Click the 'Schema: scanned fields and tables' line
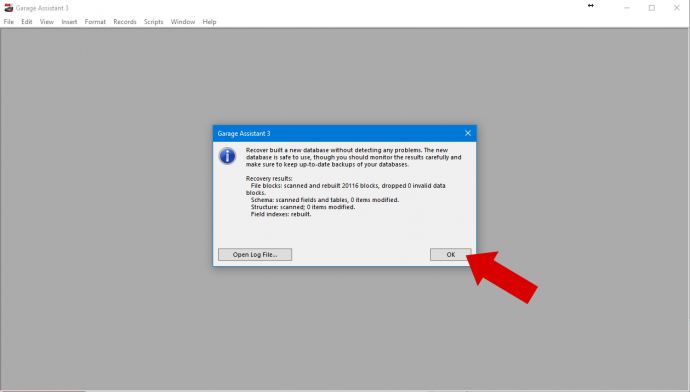Image resolution: width=690 pixels, height=392 pixels. point(325,200)
